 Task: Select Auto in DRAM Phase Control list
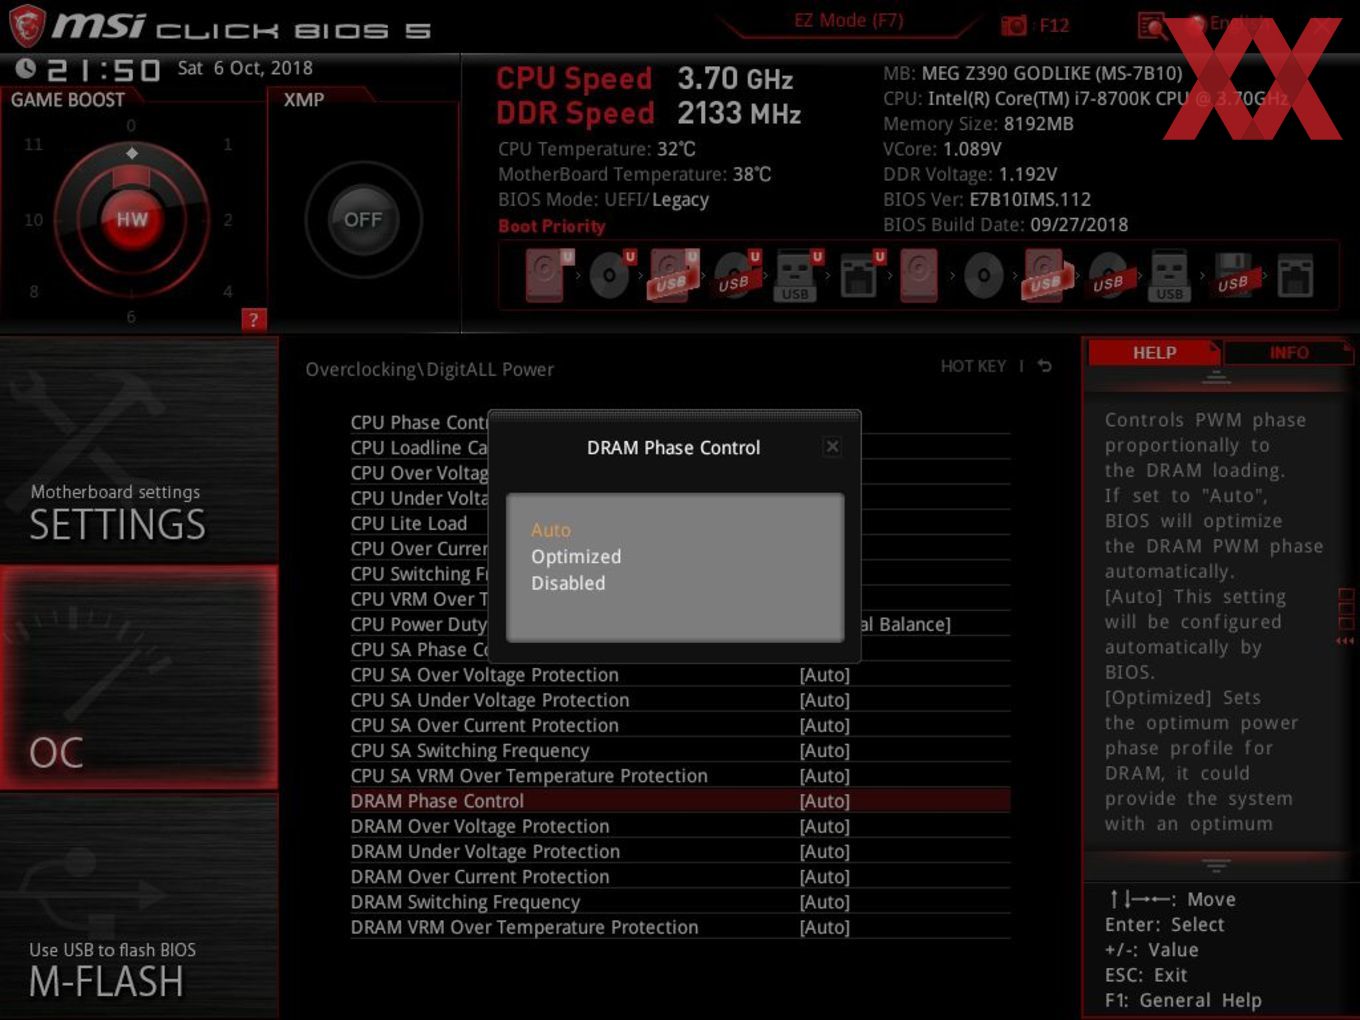(x=551, y=530)
